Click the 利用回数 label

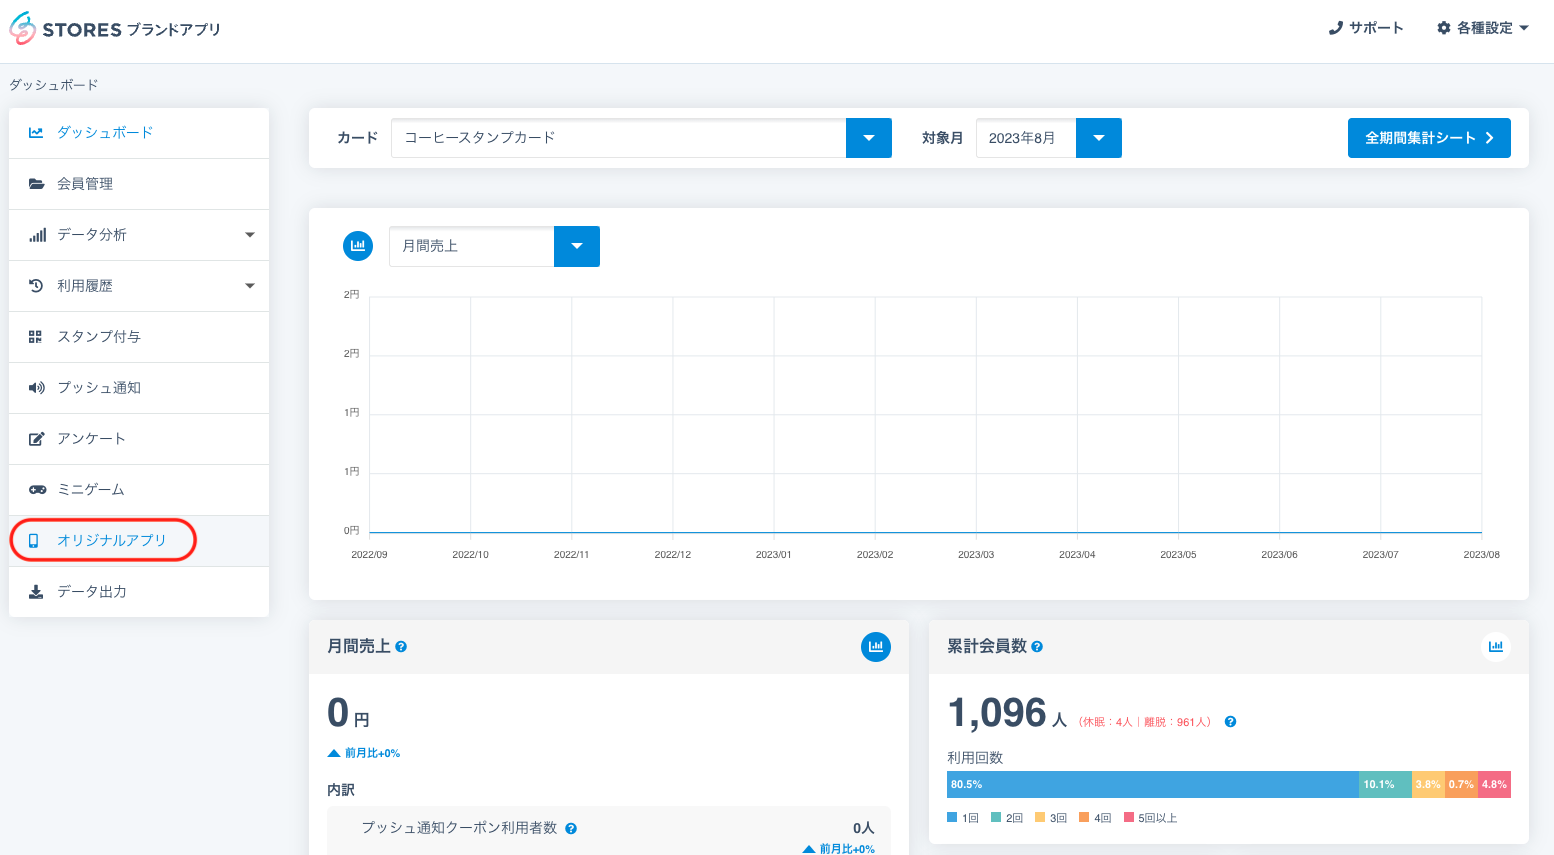tap(975, 758)
